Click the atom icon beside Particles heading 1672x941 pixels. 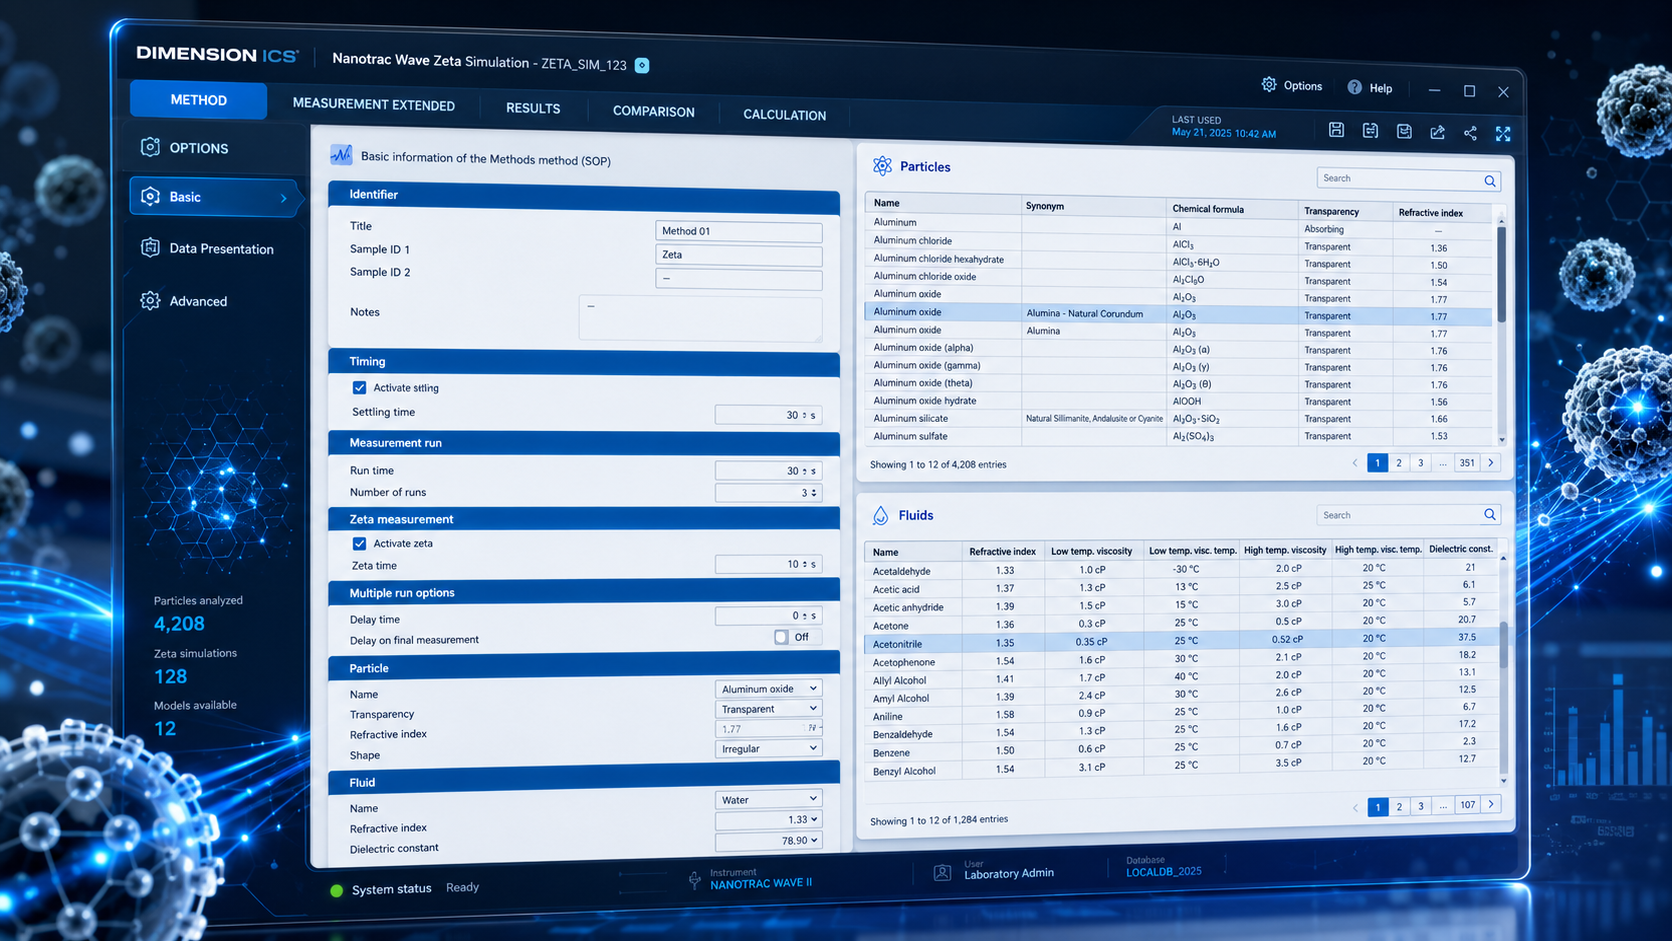882,166
